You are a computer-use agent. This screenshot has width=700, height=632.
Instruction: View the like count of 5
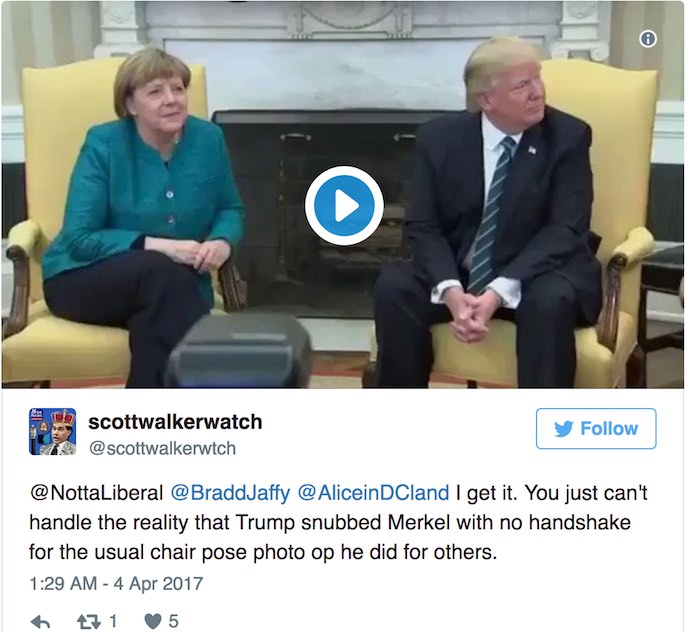tap(173, 621)
